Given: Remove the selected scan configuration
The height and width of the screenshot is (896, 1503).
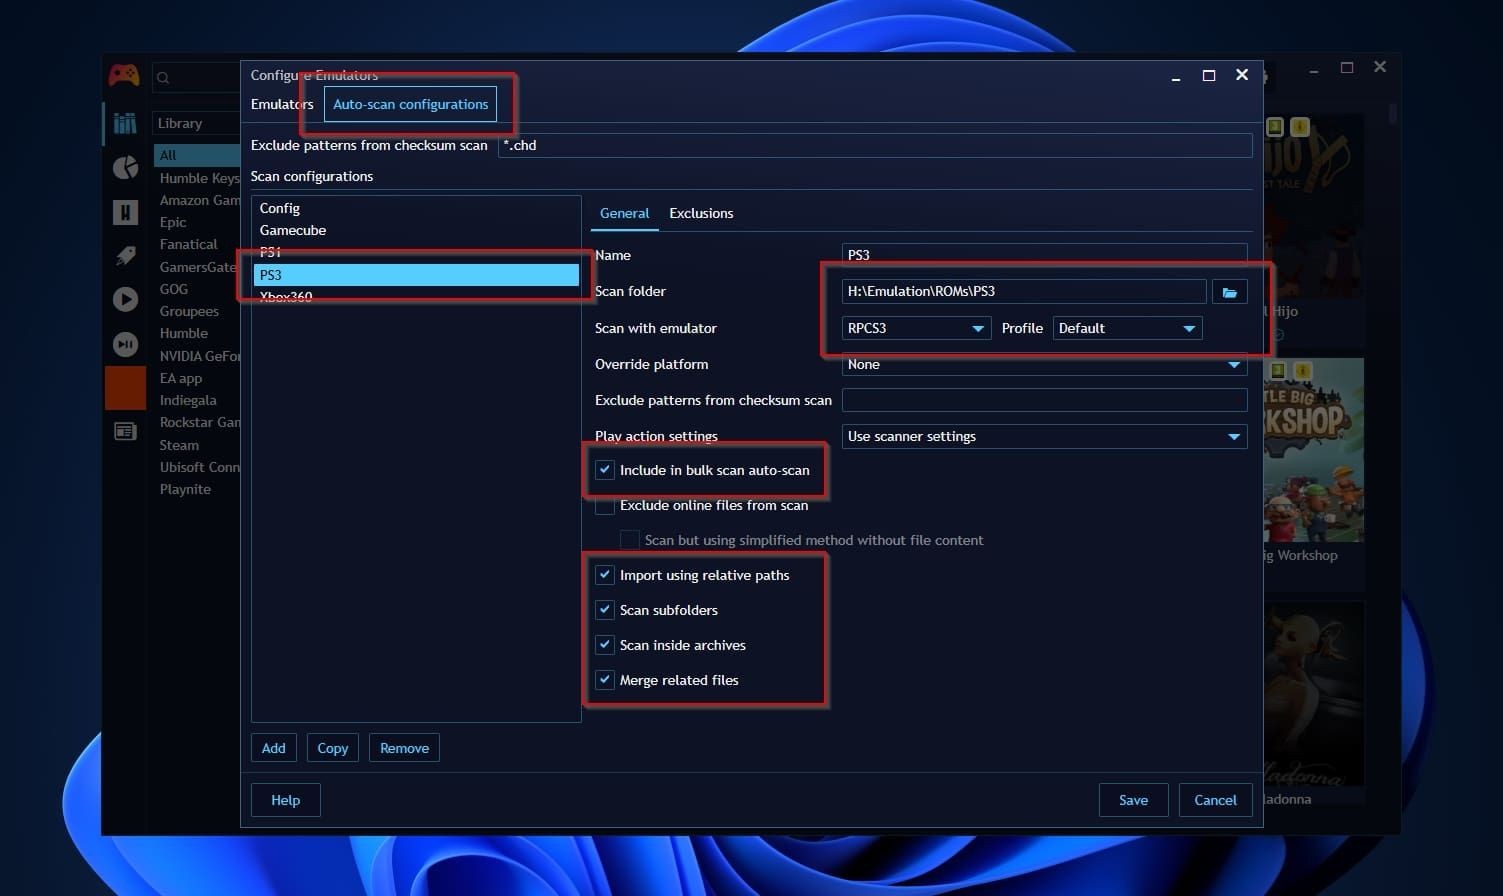Looking at the screenshot, I should coord(404,748).
